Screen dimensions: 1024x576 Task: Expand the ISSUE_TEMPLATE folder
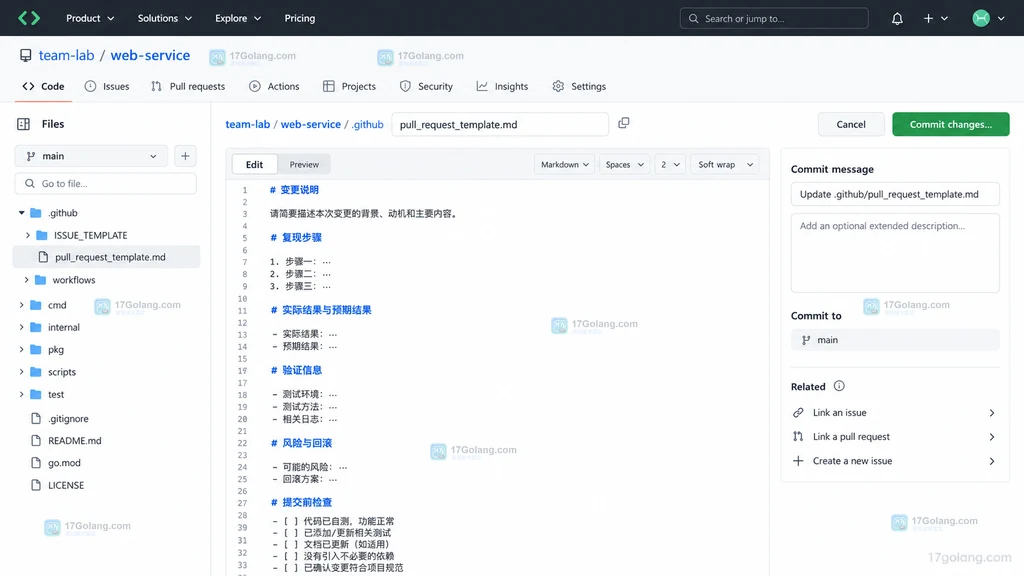27,235
